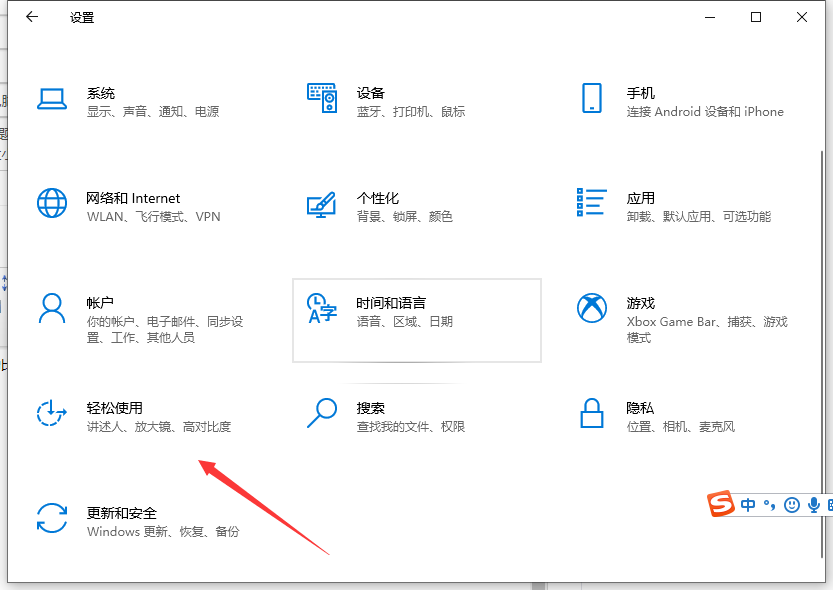
Task: Select the 应用 (Apps) list icon
Action: tap(592, 202)
